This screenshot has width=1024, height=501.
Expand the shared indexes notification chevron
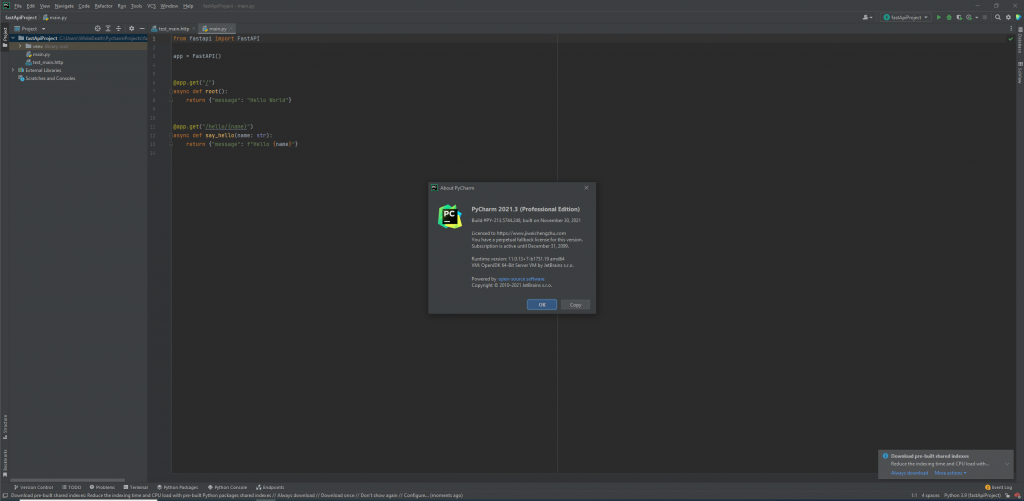point(1007,464)
